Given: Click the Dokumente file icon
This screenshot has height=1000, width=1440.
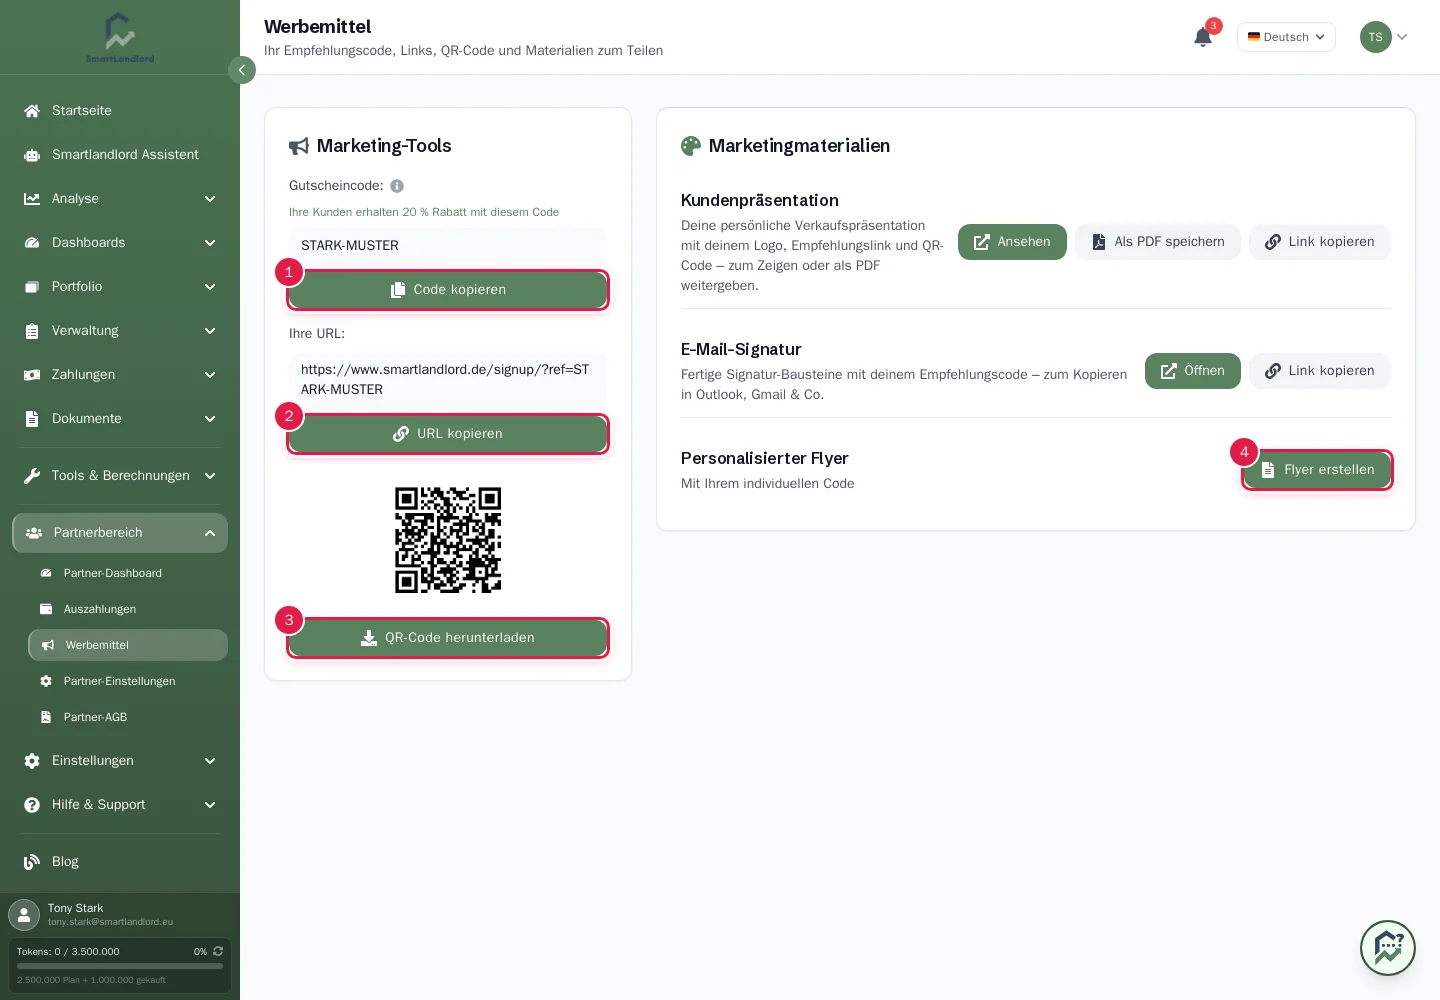Looking at the screenshot, I should tap(32, 419).
